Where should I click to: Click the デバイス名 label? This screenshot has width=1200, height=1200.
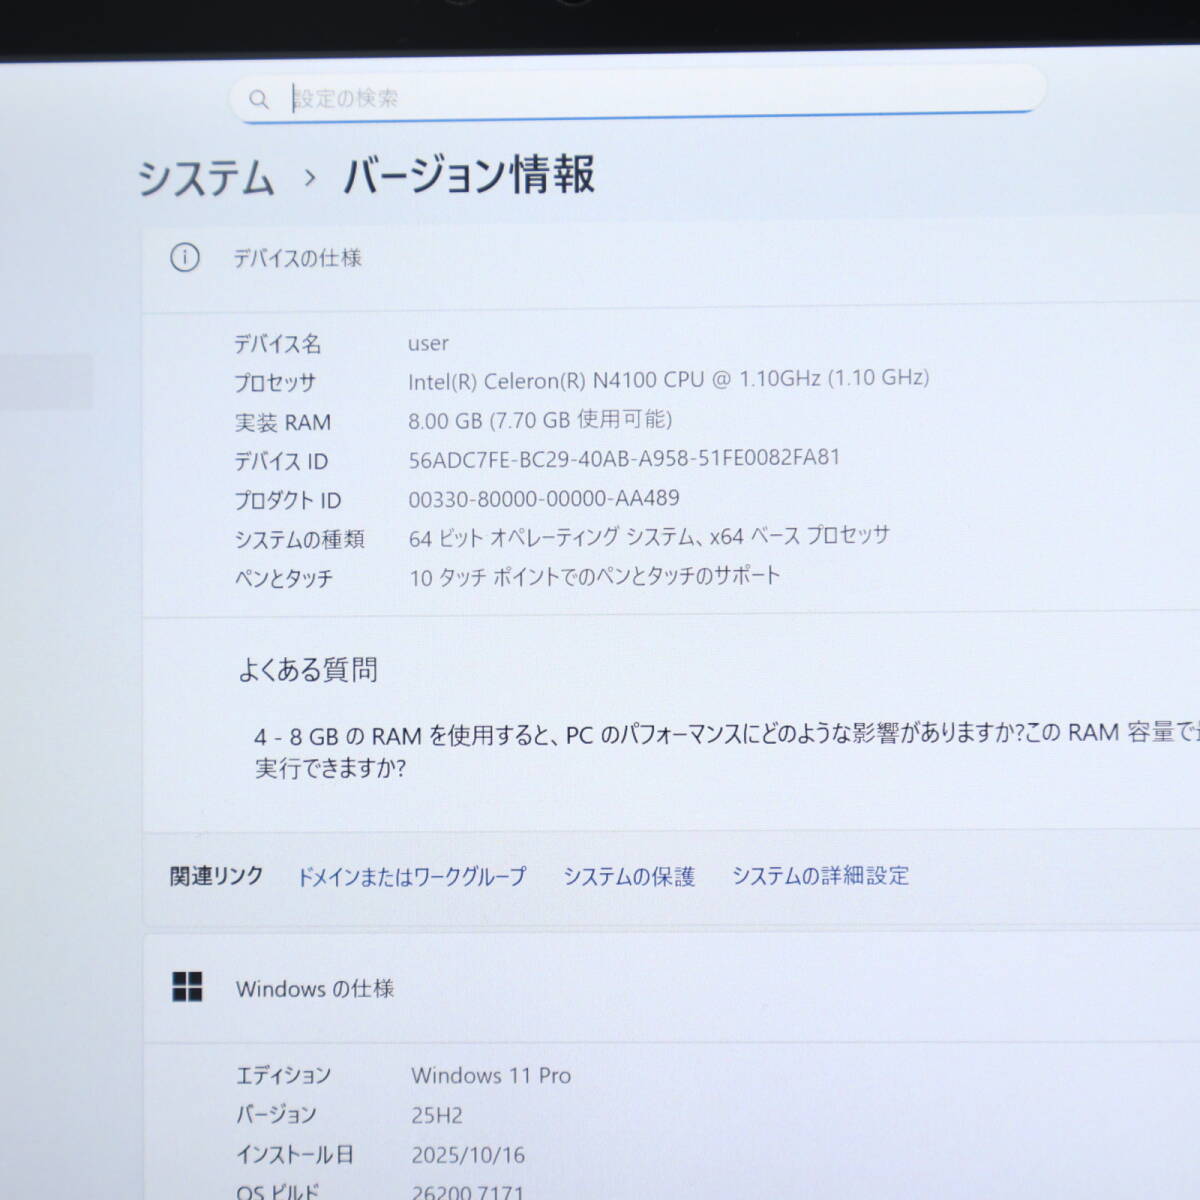pos(277,344)
